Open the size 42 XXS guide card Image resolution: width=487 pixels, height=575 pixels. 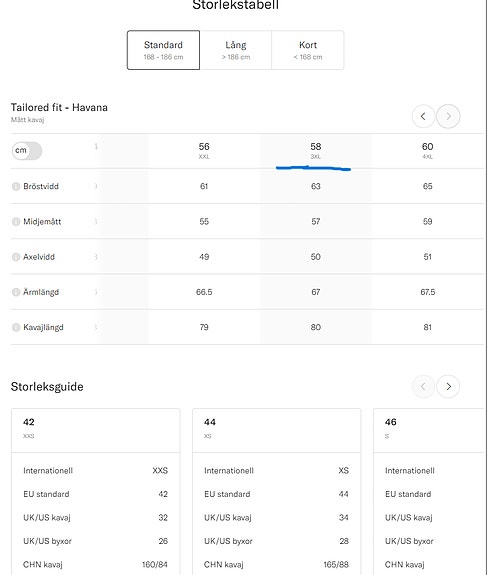(96, 491)
